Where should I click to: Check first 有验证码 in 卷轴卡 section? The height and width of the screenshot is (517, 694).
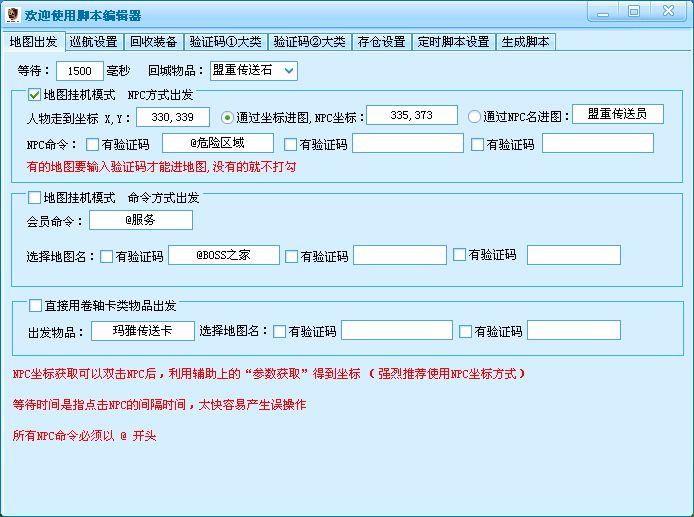[279, 332]
